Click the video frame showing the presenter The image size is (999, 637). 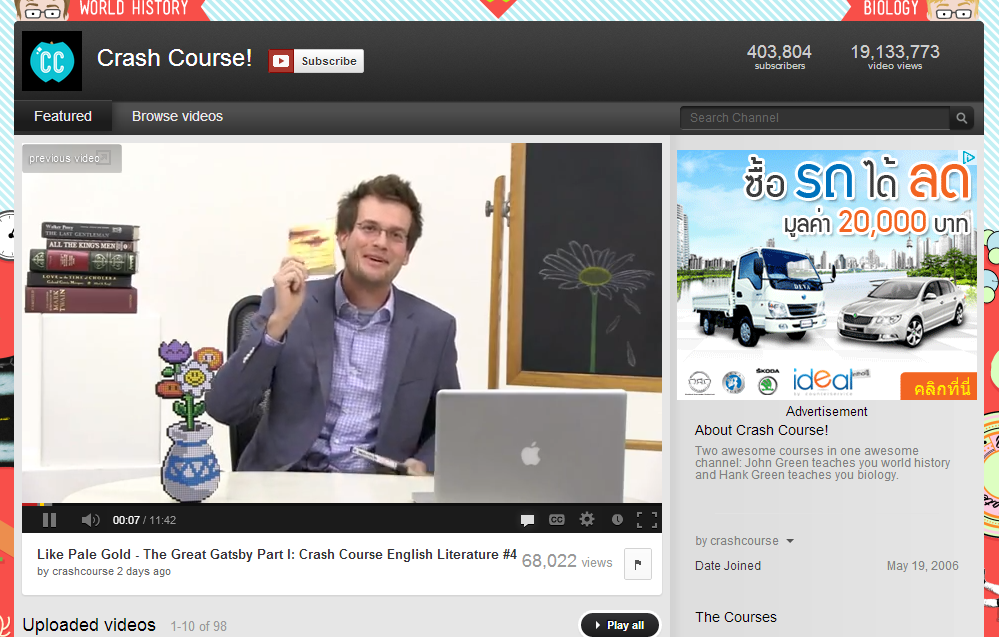pyautogui.click(x=341, y=323)
